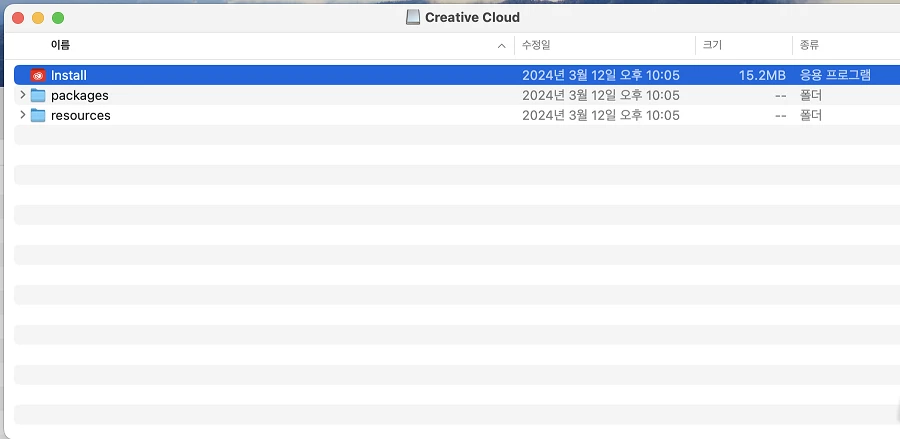Screen dimensions: 900x439
Task: Minimize the window with the yellow button
Action: pos(38,18)
